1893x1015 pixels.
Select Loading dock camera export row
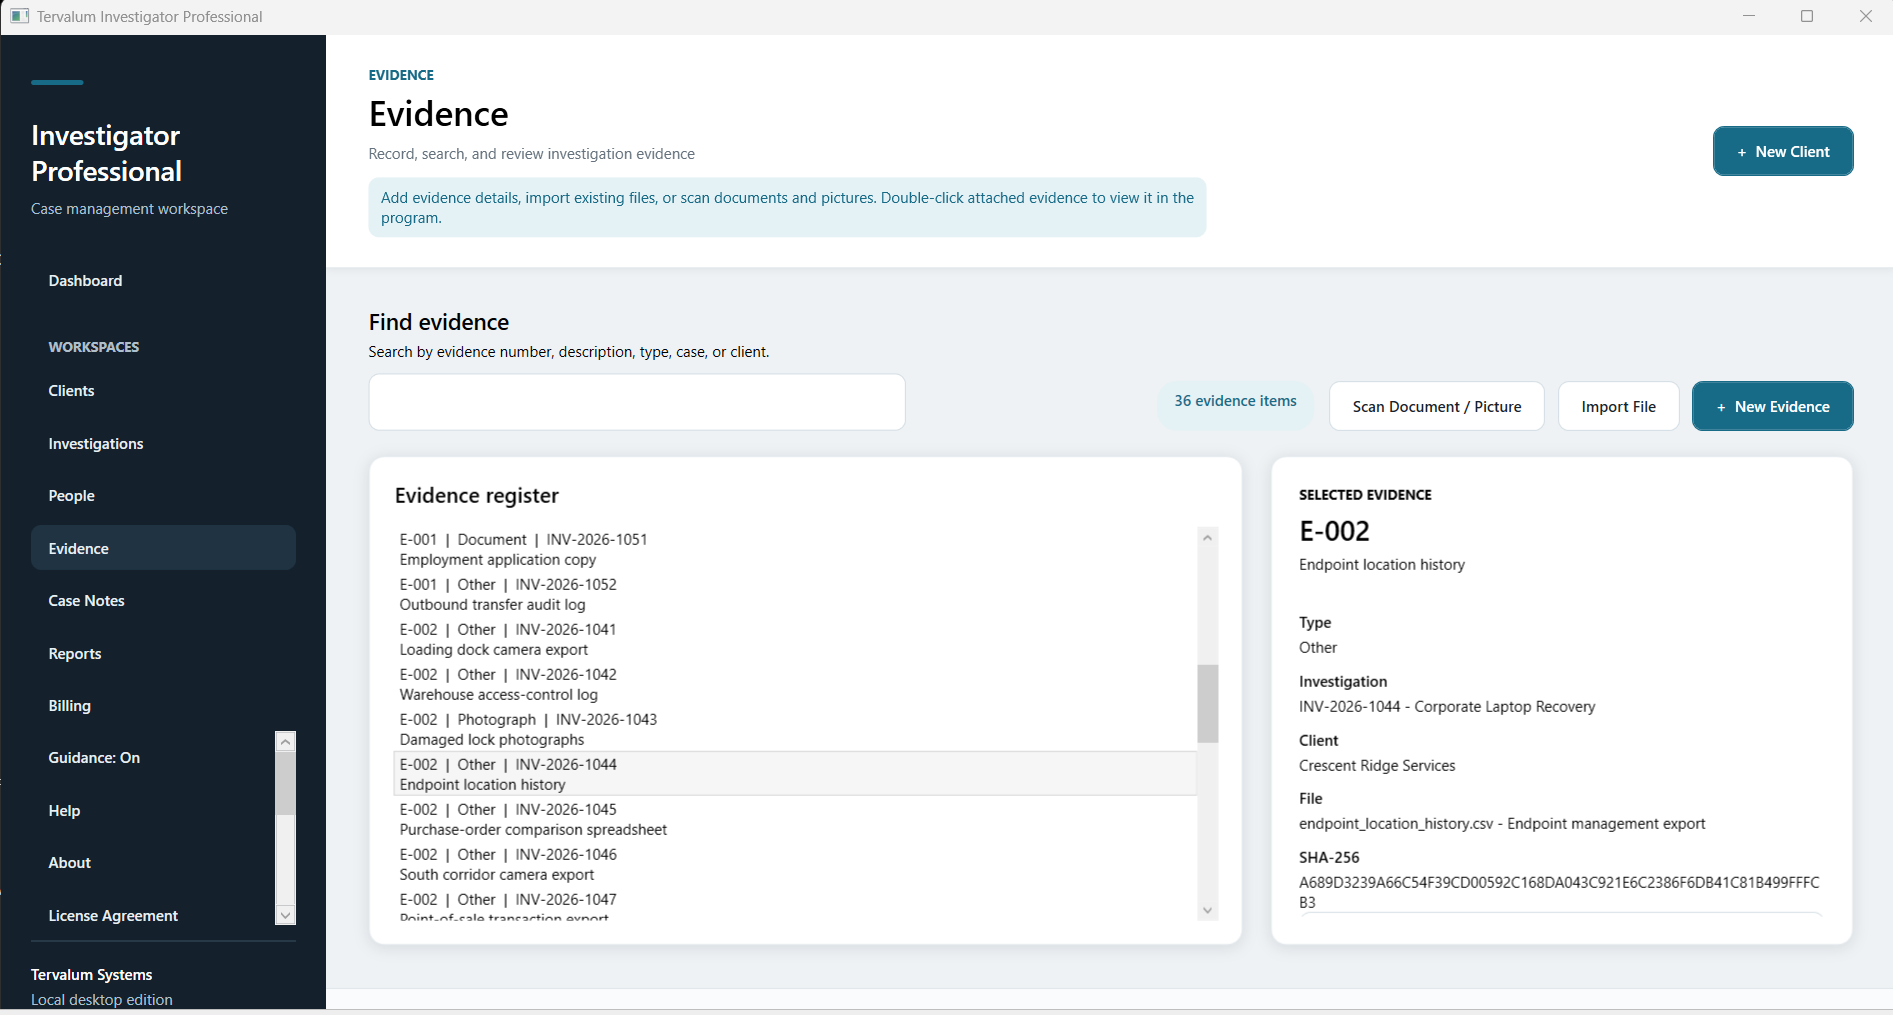796,639
